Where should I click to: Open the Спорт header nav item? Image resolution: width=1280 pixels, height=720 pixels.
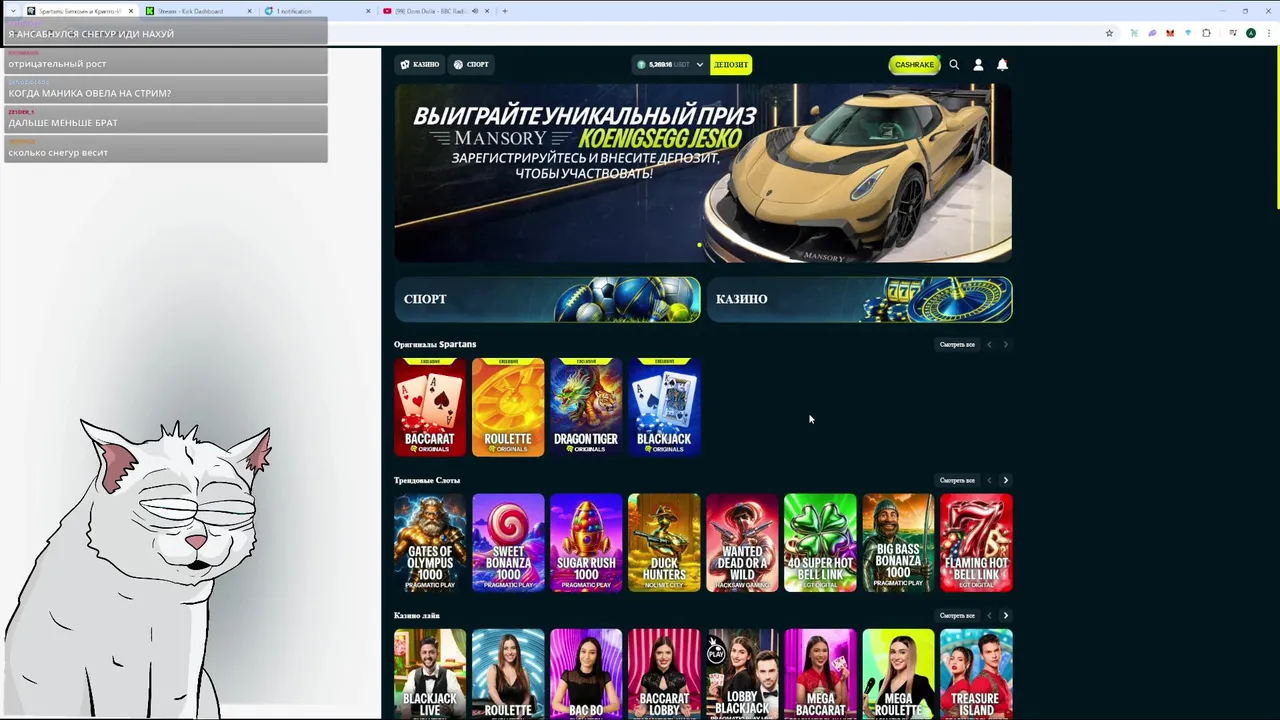tap(471, 64)
